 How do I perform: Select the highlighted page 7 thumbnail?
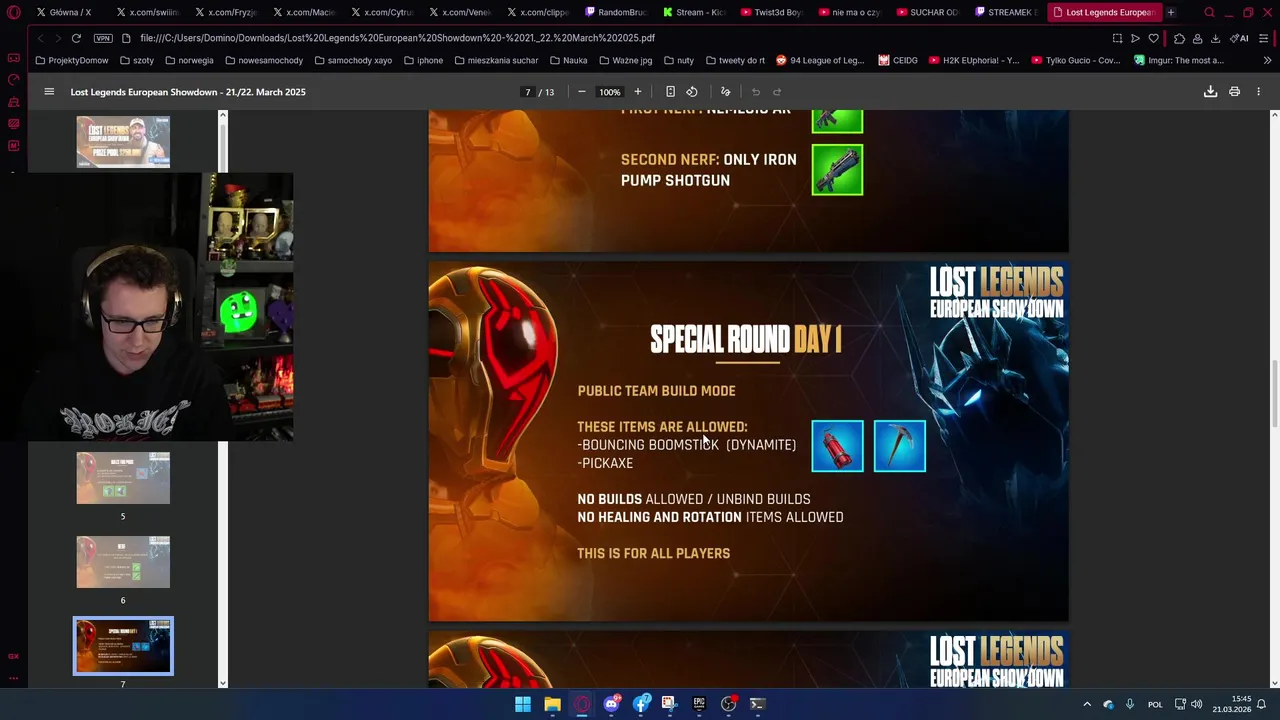click(x=123, y=646)
